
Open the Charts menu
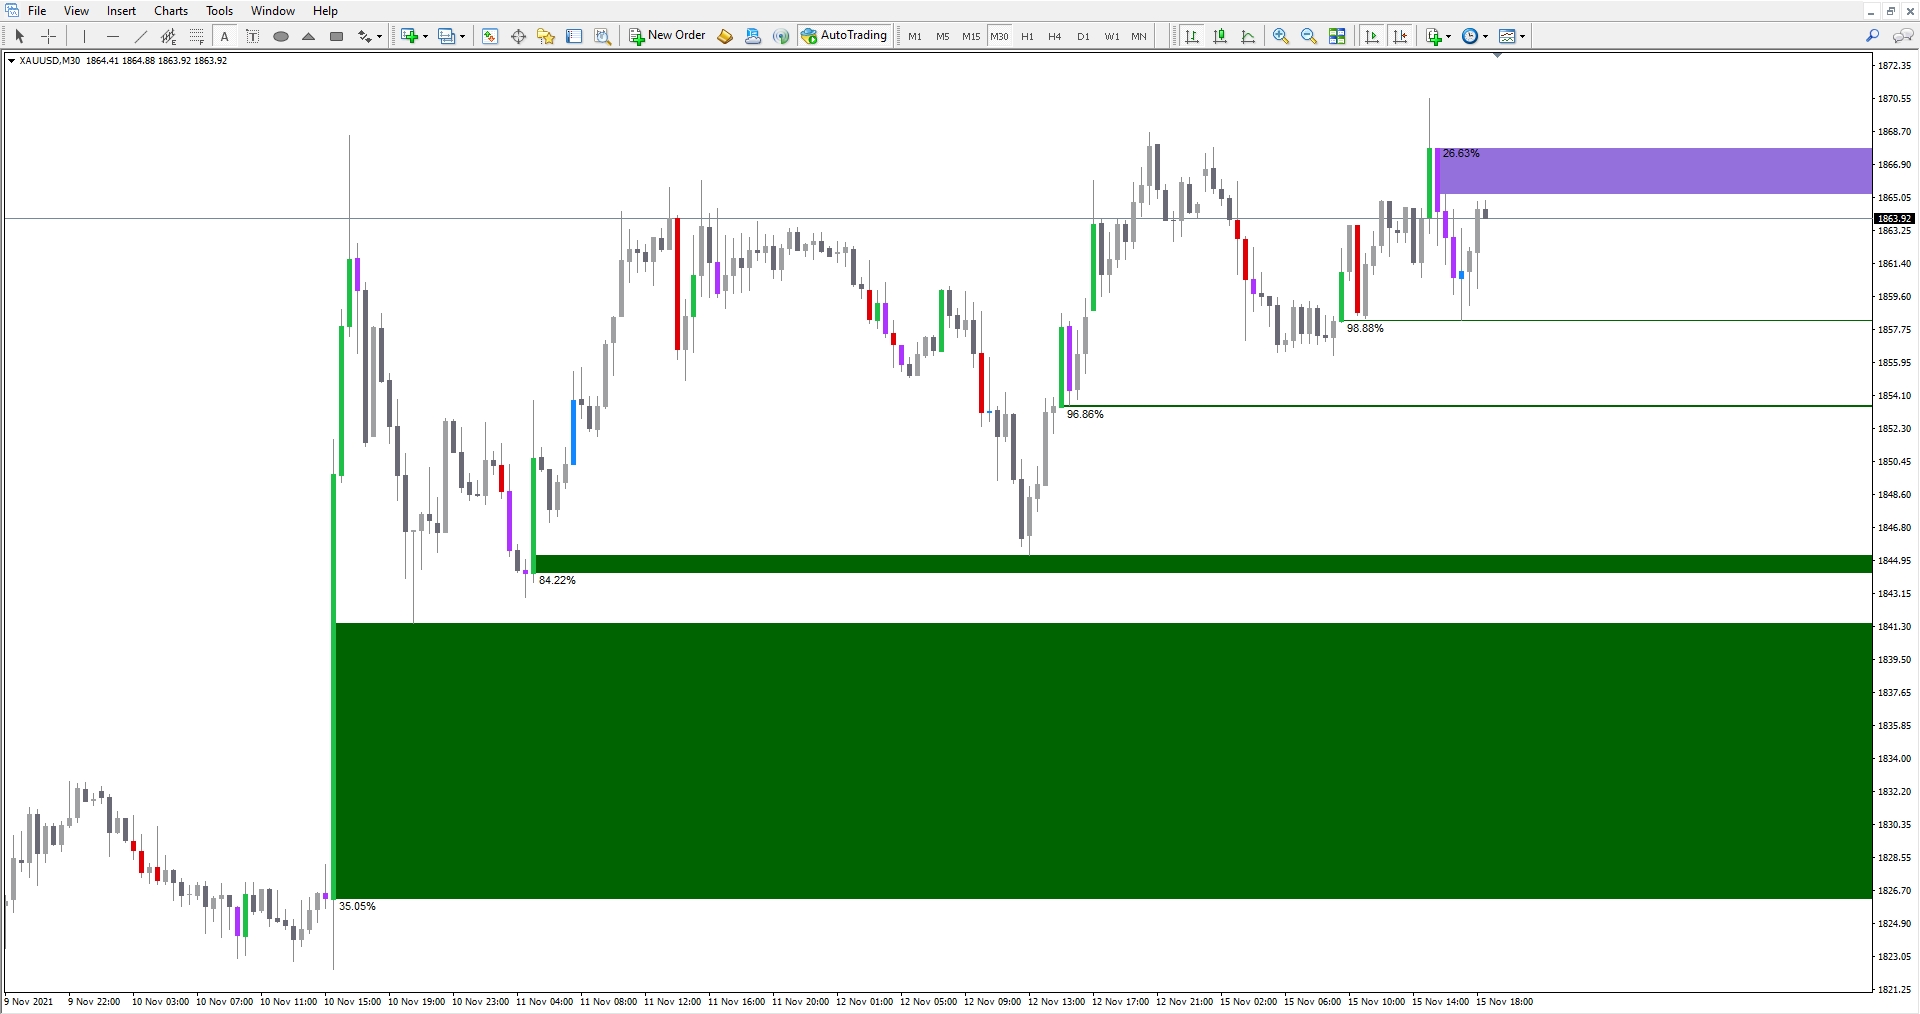click(x=171, y=11)
